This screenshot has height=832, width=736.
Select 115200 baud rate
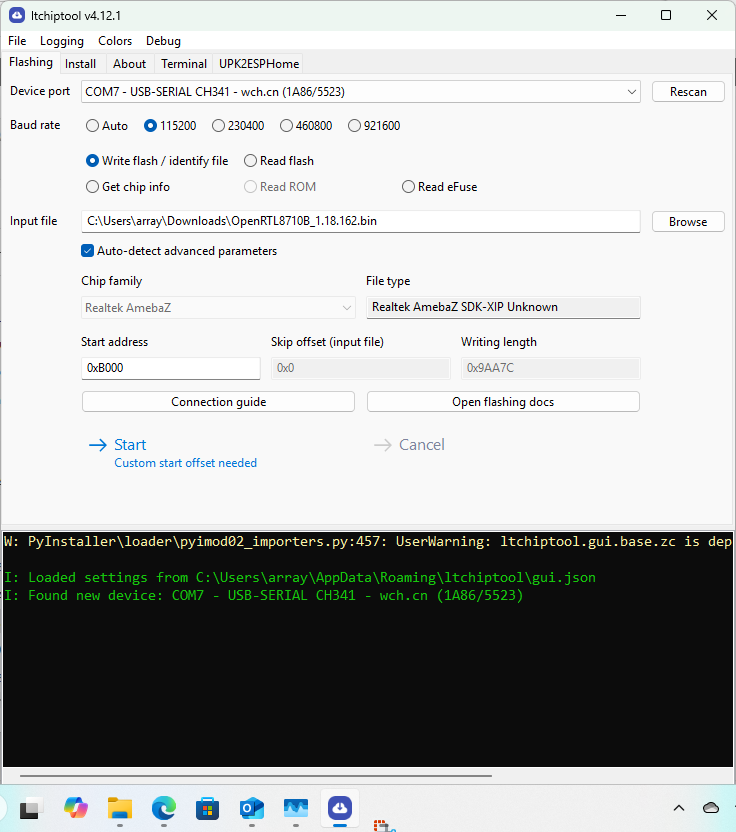[170, 126]
